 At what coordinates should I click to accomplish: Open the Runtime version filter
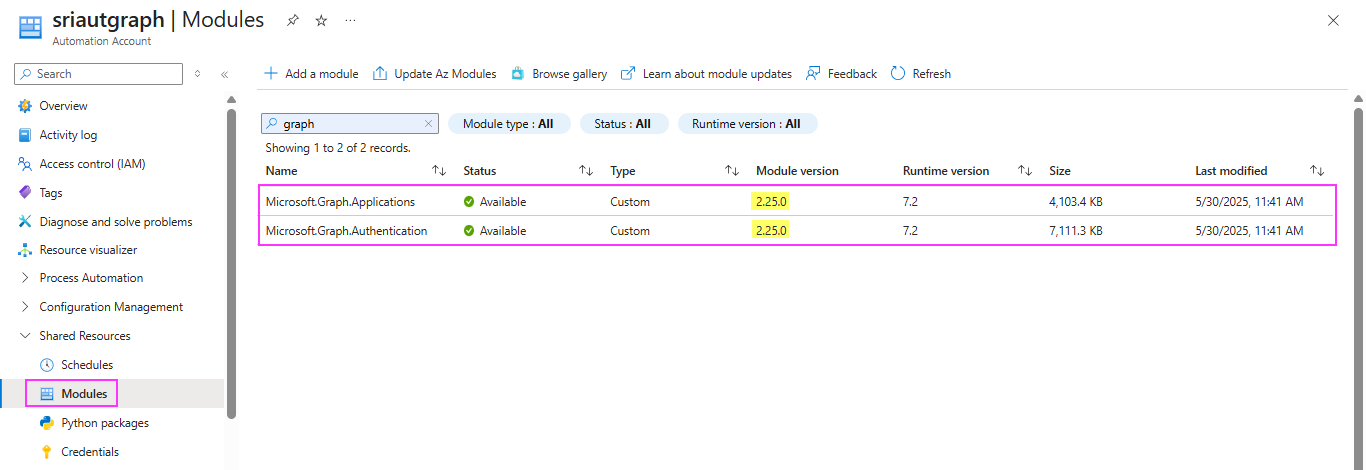(748, 124)
